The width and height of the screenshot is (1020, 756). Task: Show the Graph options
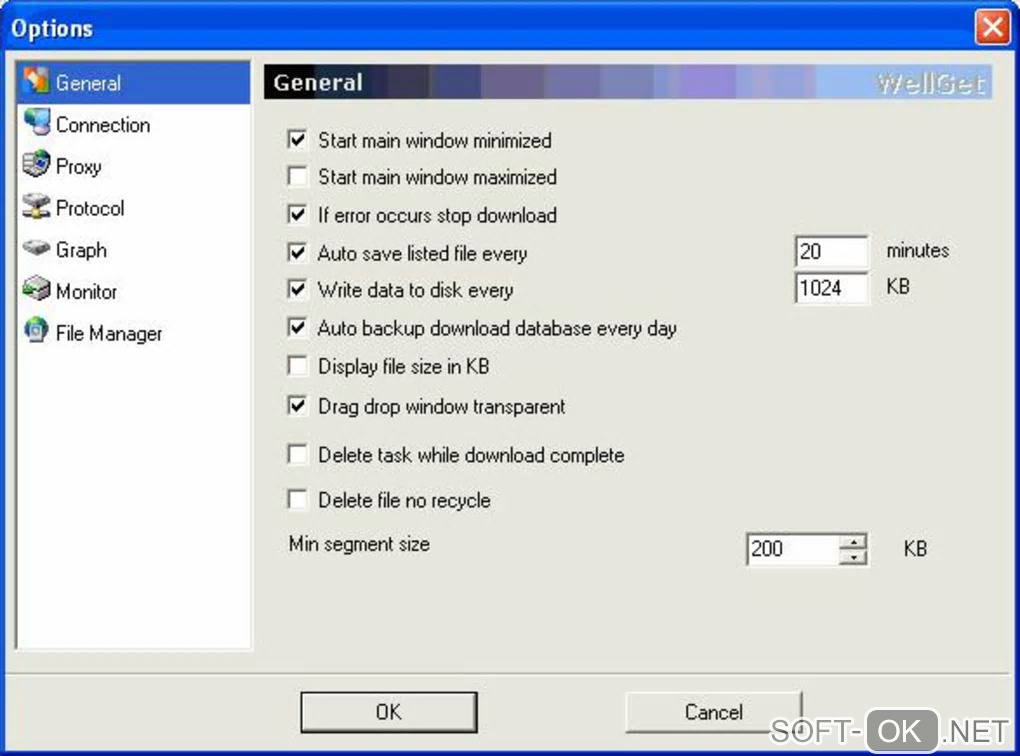point(81,250)
